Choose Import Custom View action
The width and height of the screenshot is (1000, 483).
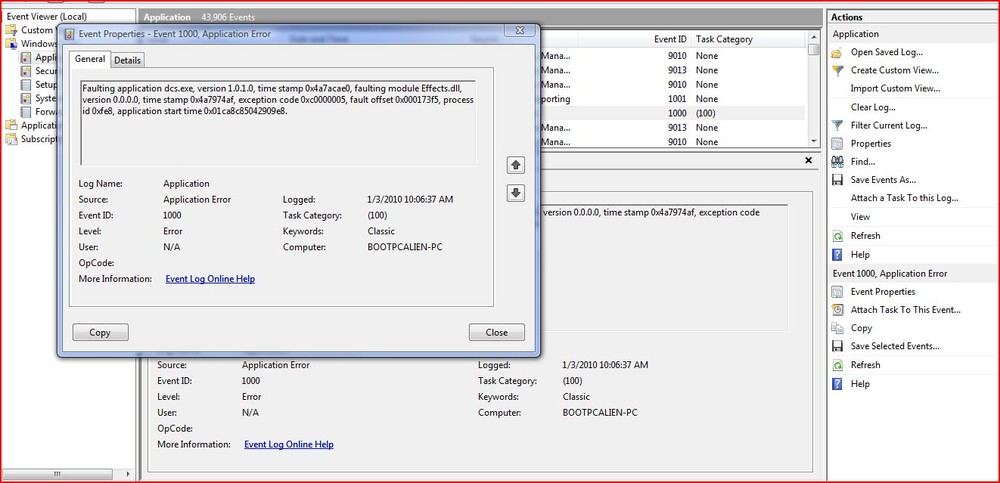pos(895,89)
